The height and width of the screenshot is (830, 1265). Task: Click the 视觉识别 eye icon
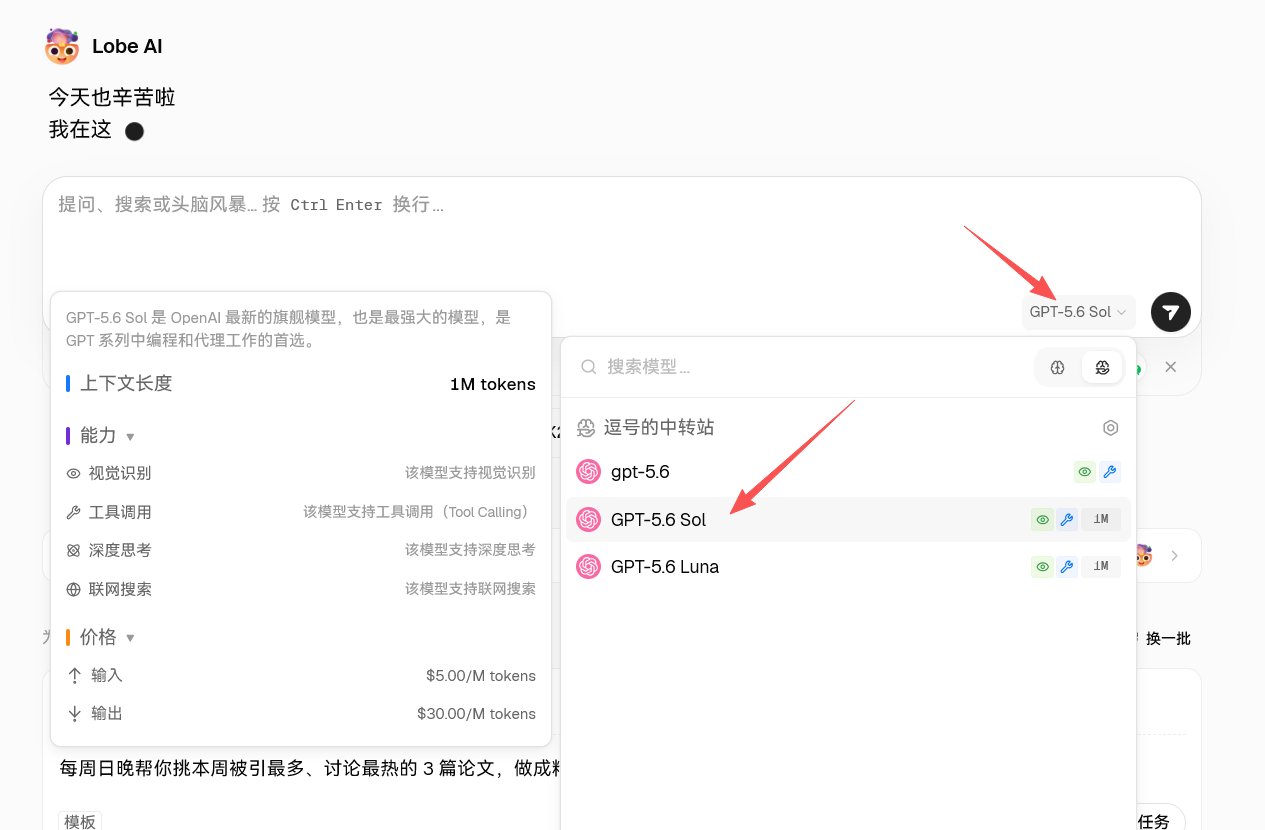click(x=73, y=474)
